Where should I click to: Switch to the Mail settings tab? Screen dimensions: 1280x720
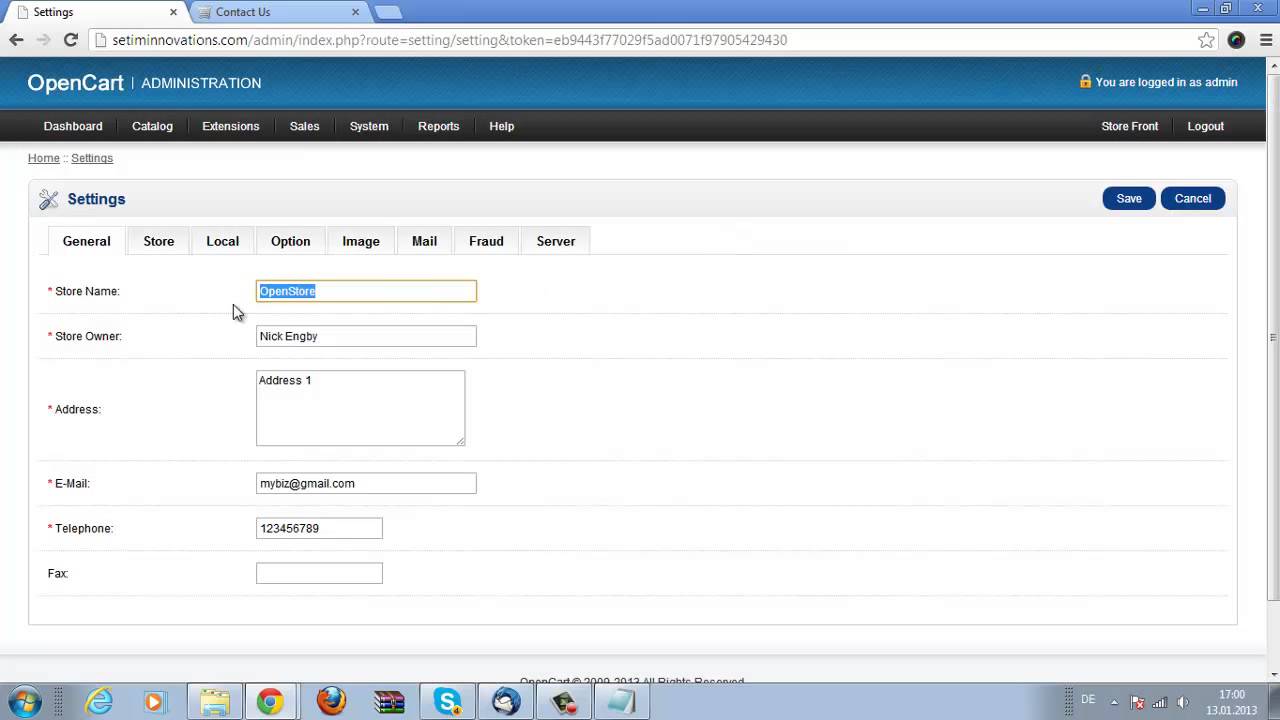pyautogui.click(x=424, y=241)
